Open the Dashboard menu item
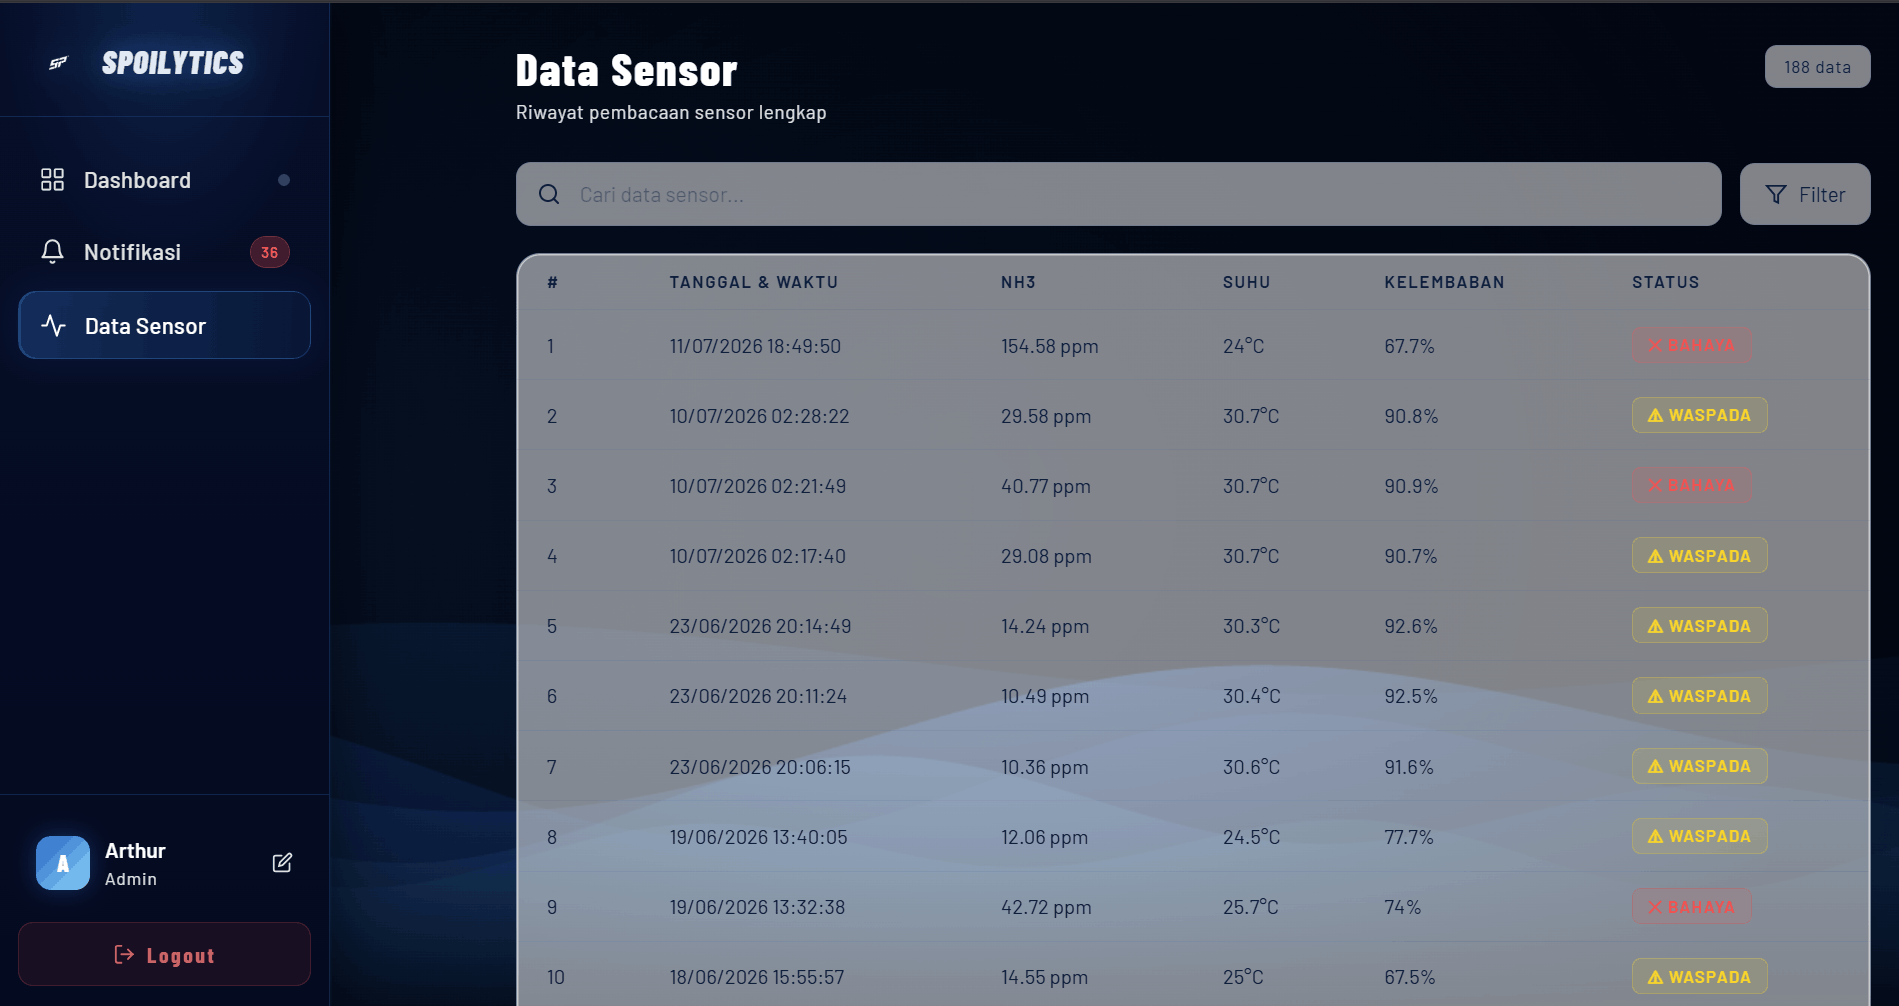Screen dimensions: 1899x1006 164,180
